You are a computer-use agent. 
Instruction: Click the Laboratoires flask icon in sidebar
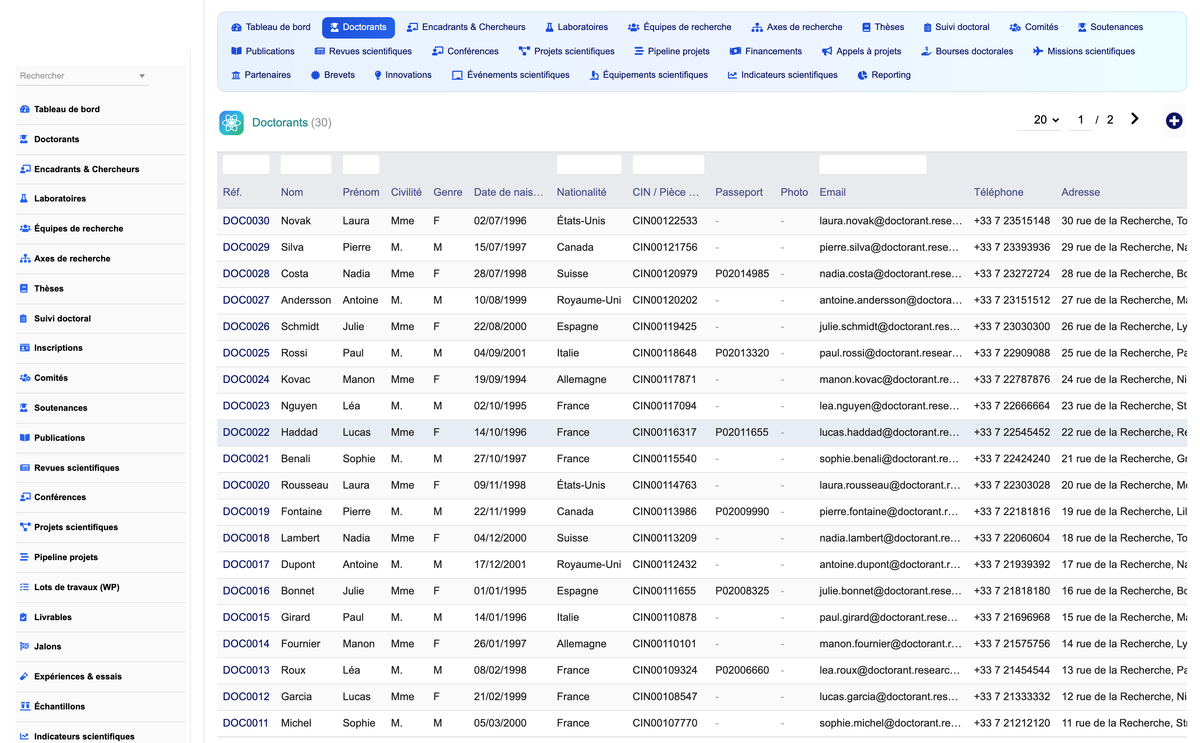pyautogui.click(x=25, y=199)
